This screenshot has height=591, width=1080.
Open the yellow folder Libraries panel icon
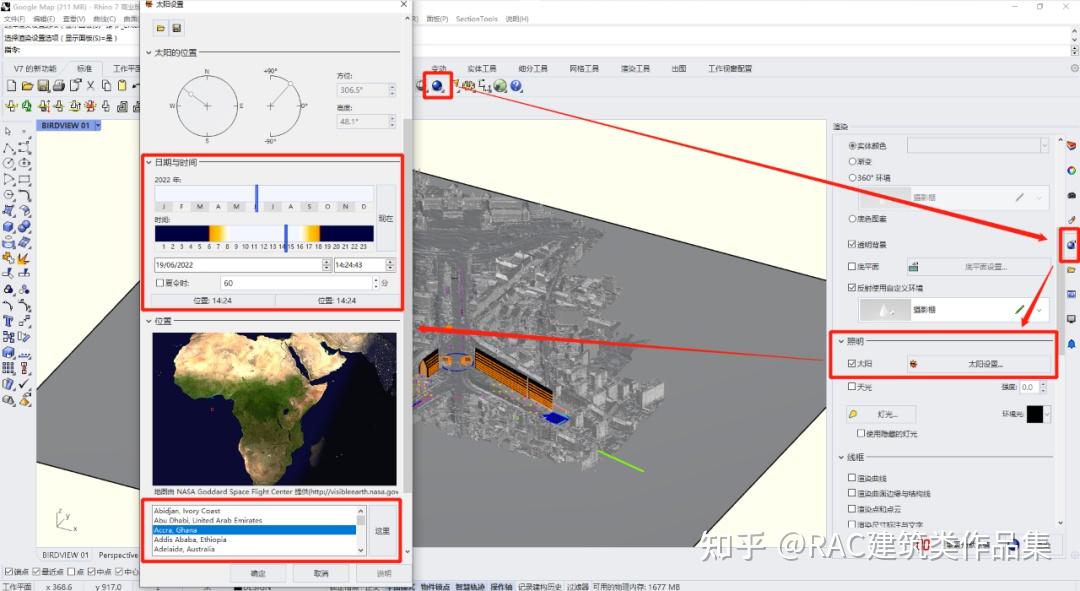coord(1071,269)
